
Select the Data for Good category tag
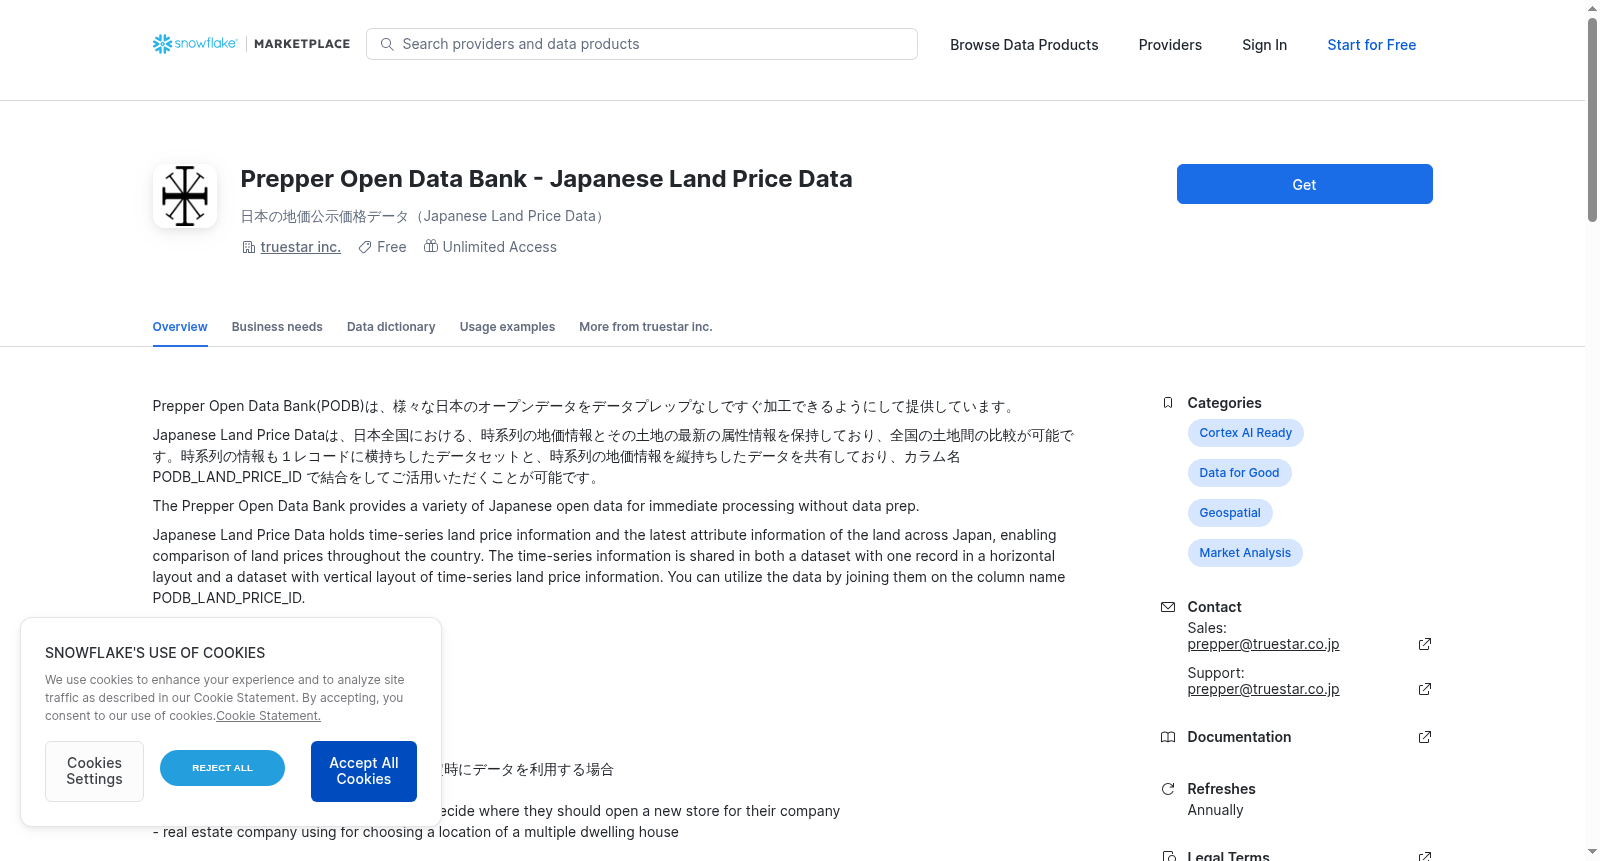[x=1239, y=473]
